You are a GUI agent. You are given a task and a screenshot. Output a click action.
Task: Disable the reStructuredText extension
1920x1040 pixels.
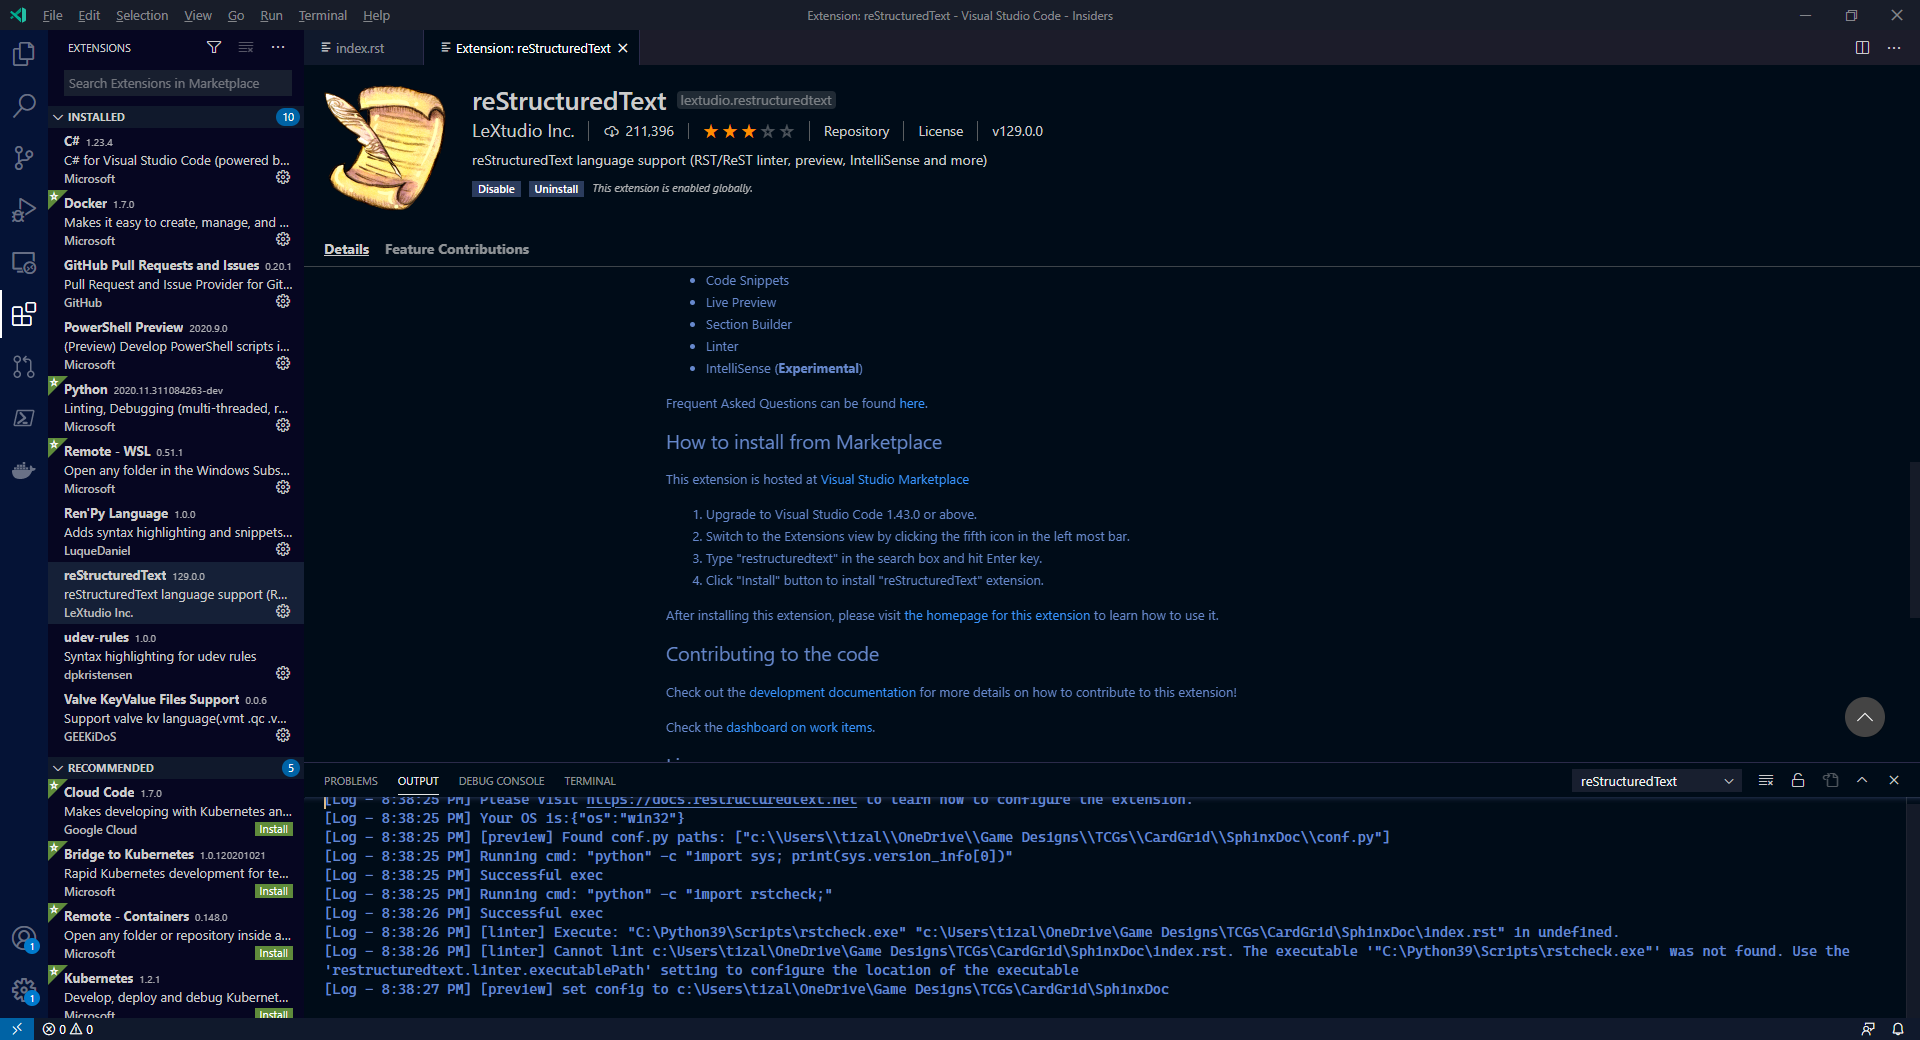pyautogui.click(x=496, y=189)
